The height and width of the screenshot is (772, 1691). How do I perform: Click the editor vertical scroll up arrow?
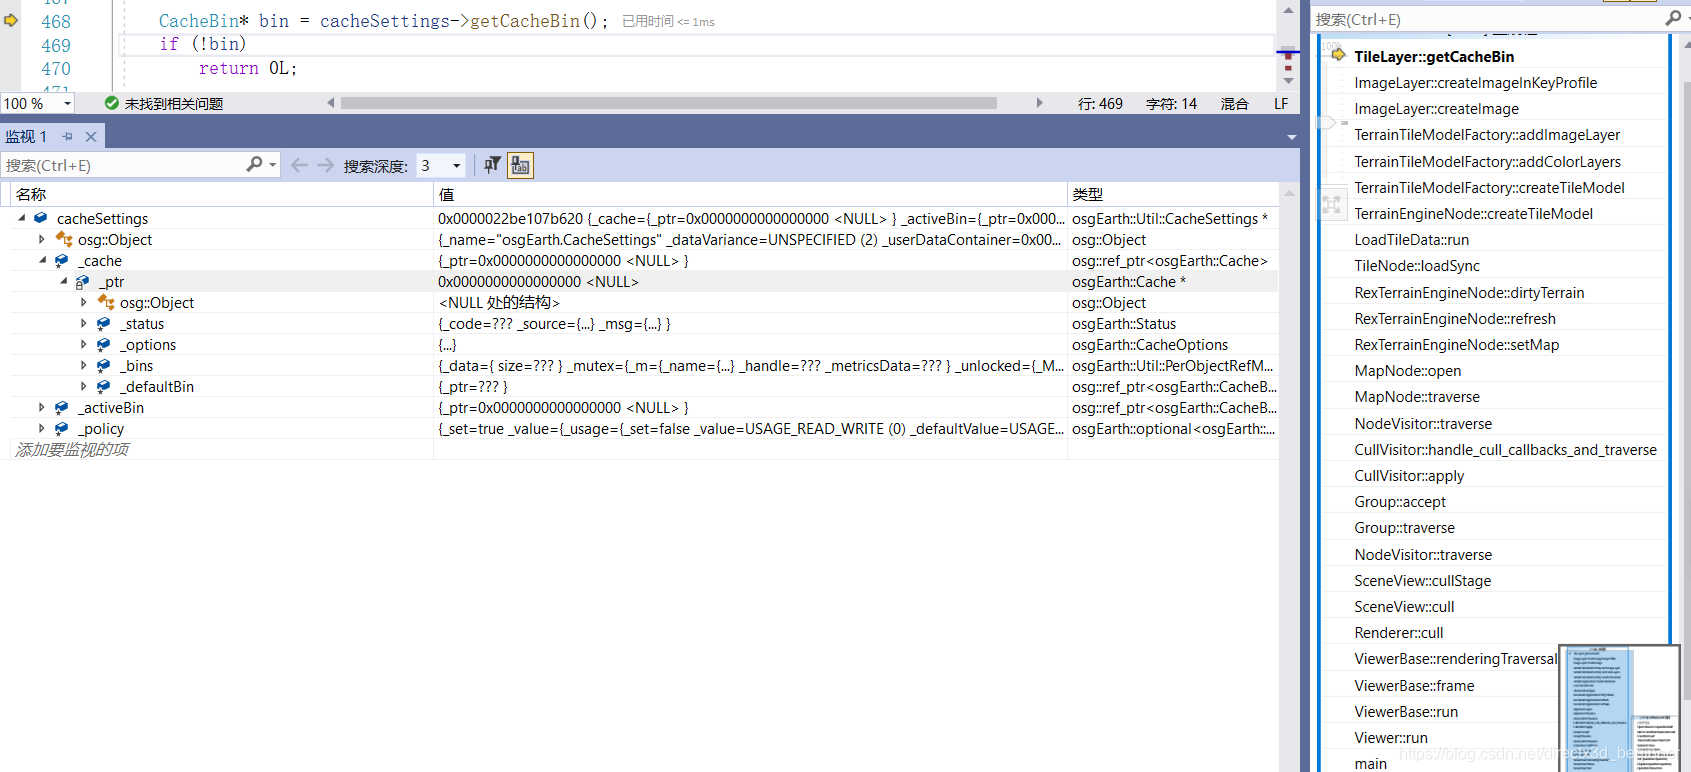click(x=1289, y=10)
